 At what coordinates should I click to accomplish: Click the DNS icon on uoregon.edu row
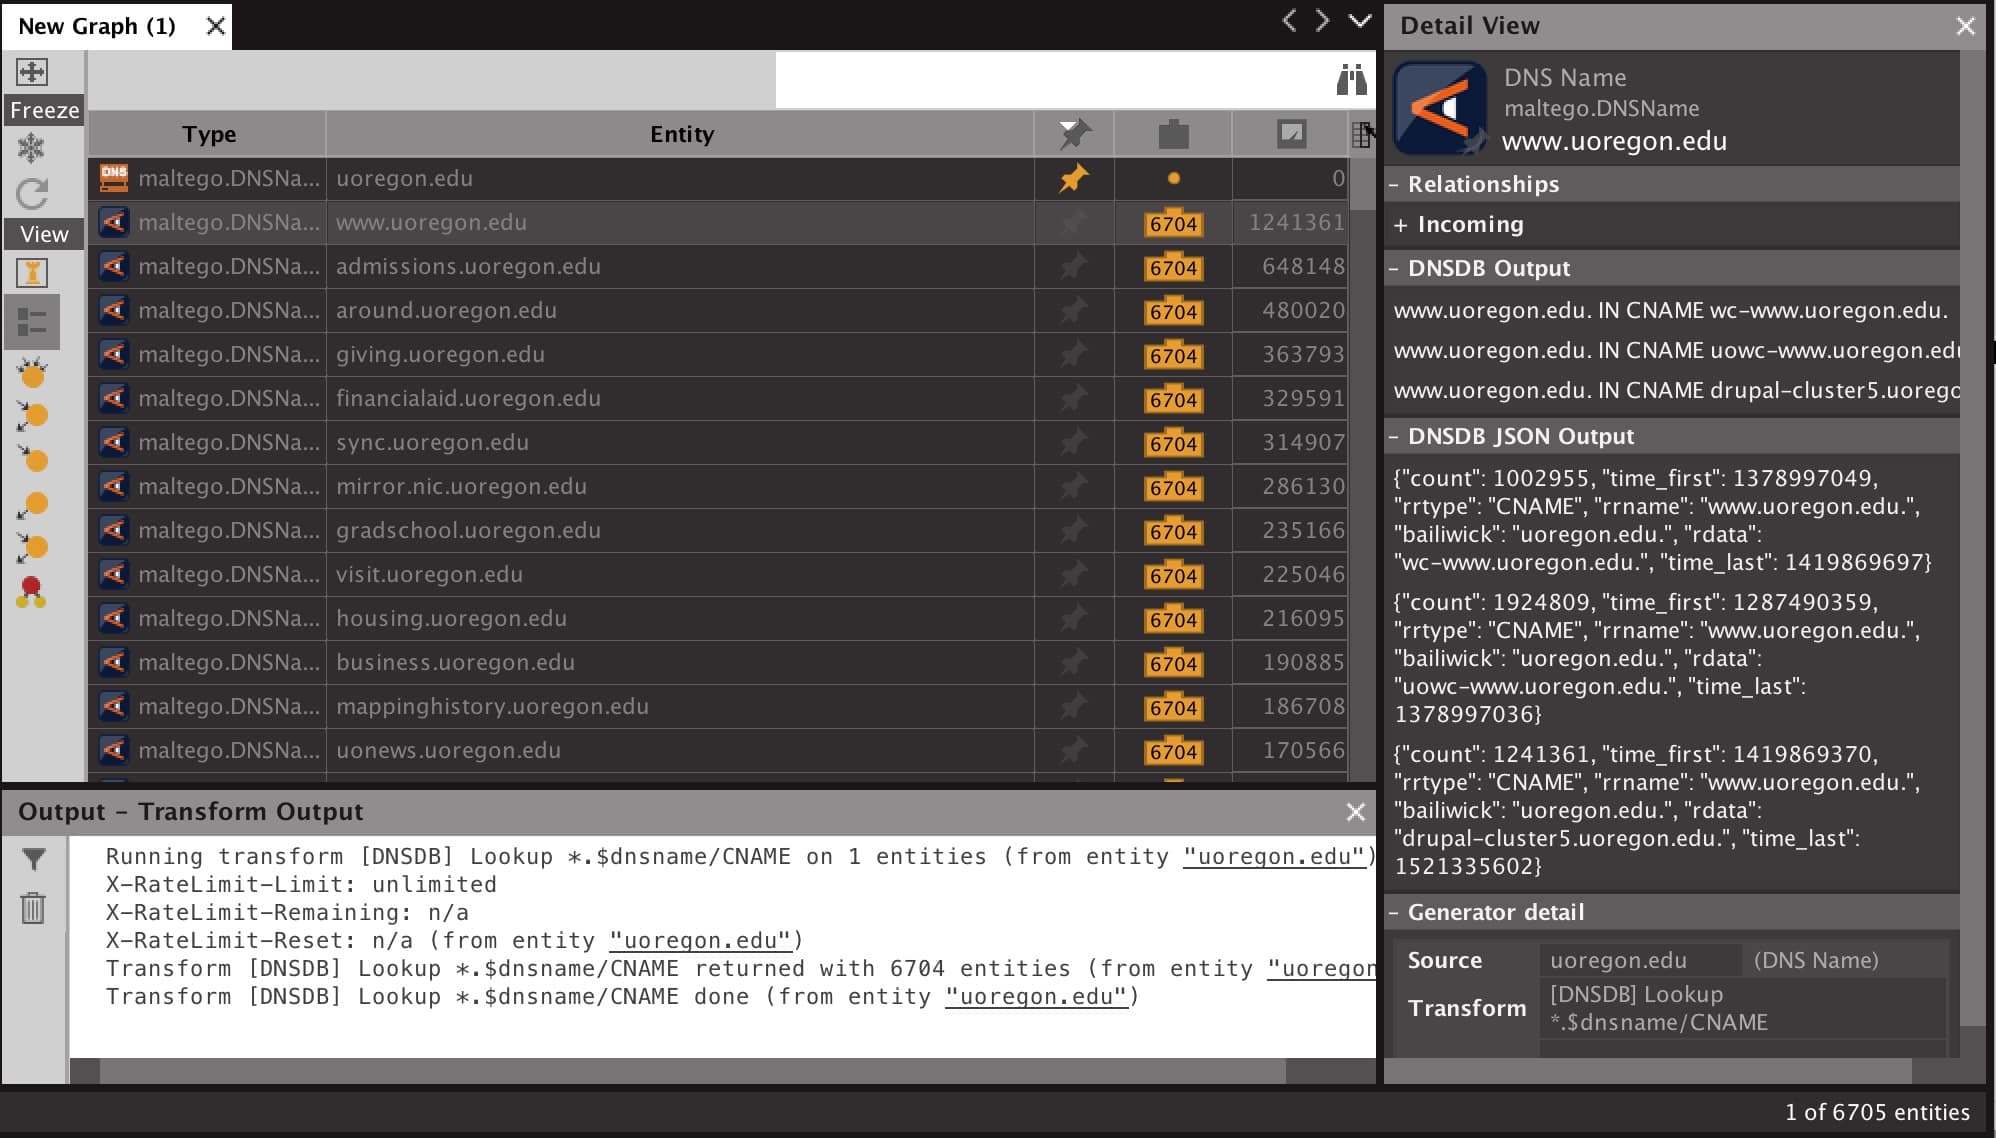(x=114, y=178)
